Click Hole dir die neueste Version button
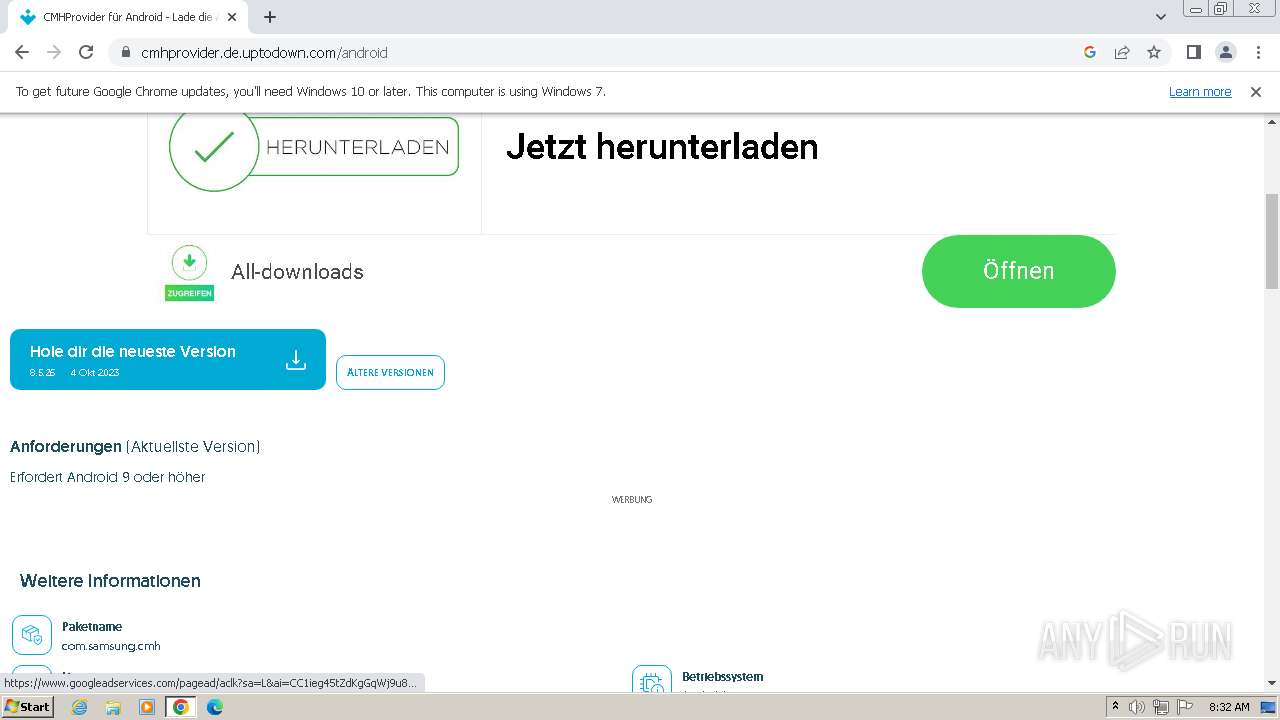 tap(168, 359)
